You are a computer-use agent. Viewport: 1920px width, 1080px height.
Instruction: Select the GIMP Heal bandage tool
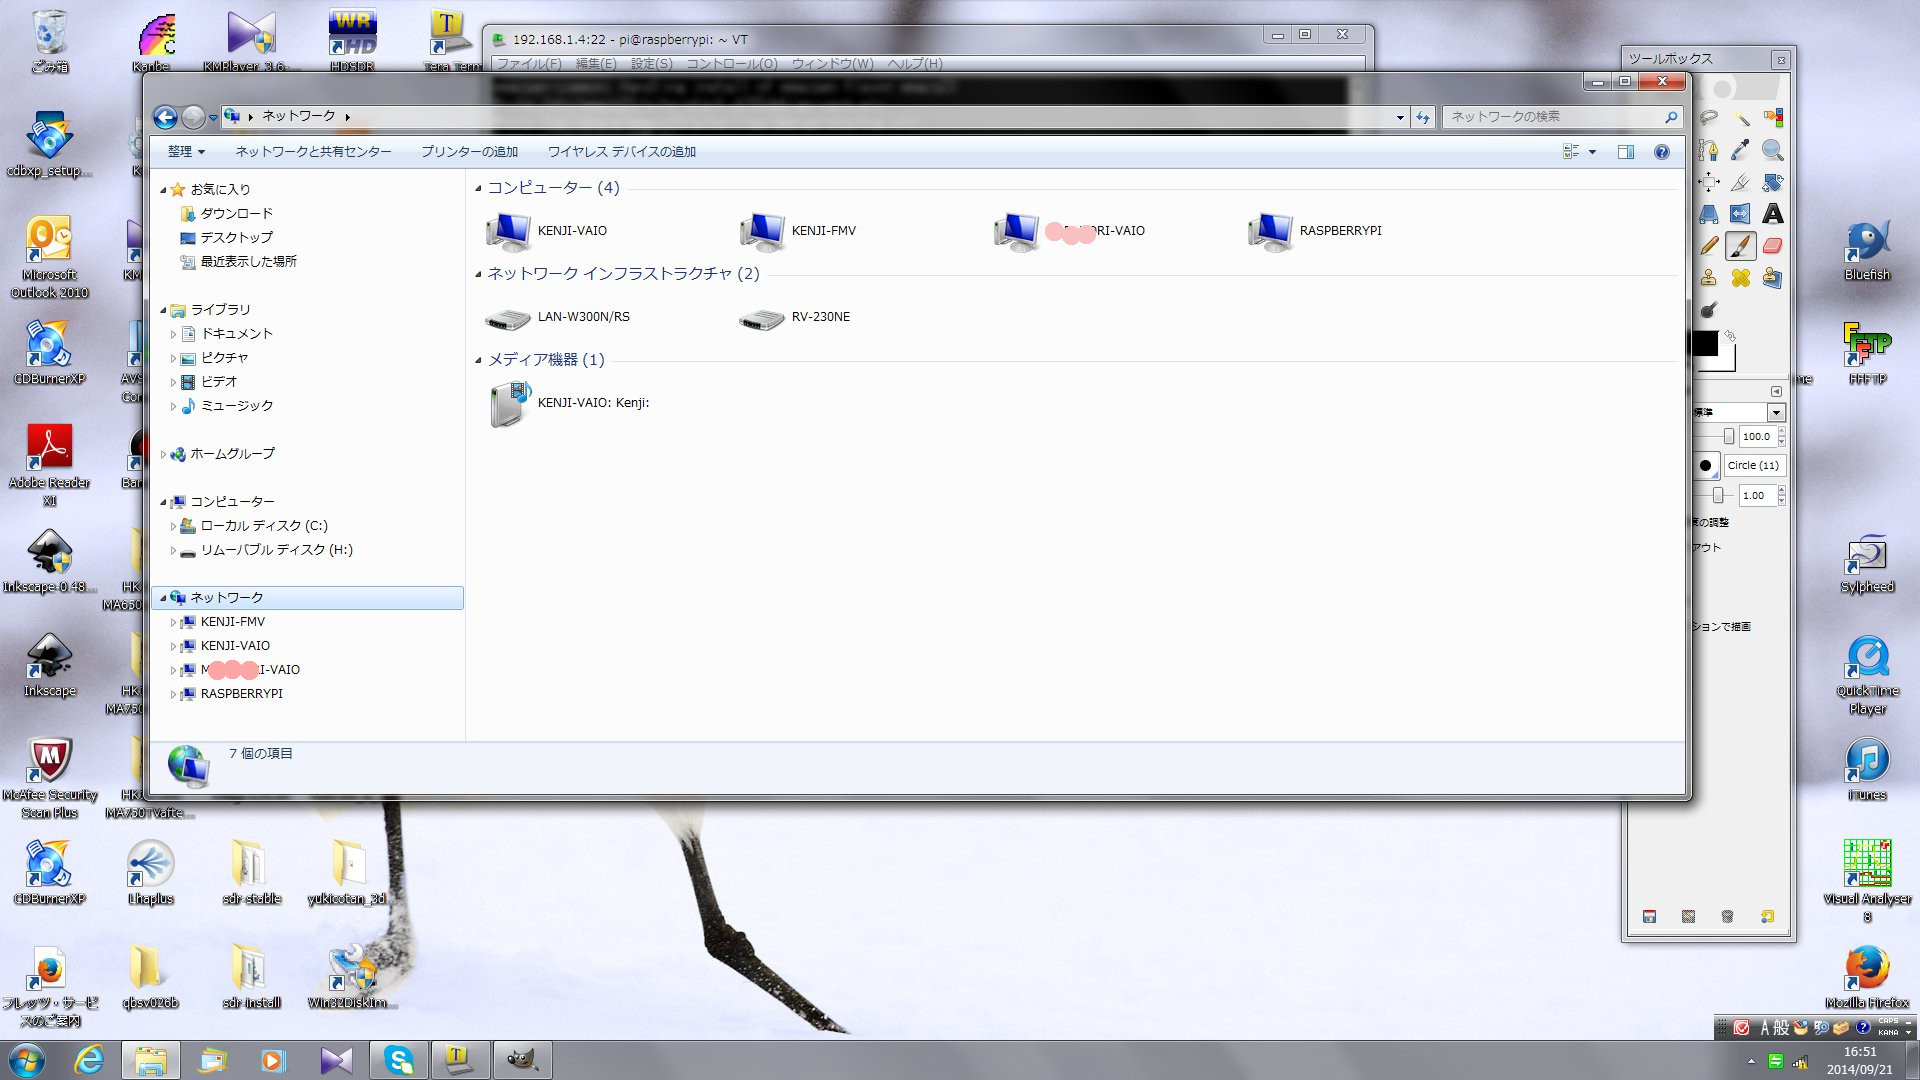(x=1741, y=278)
